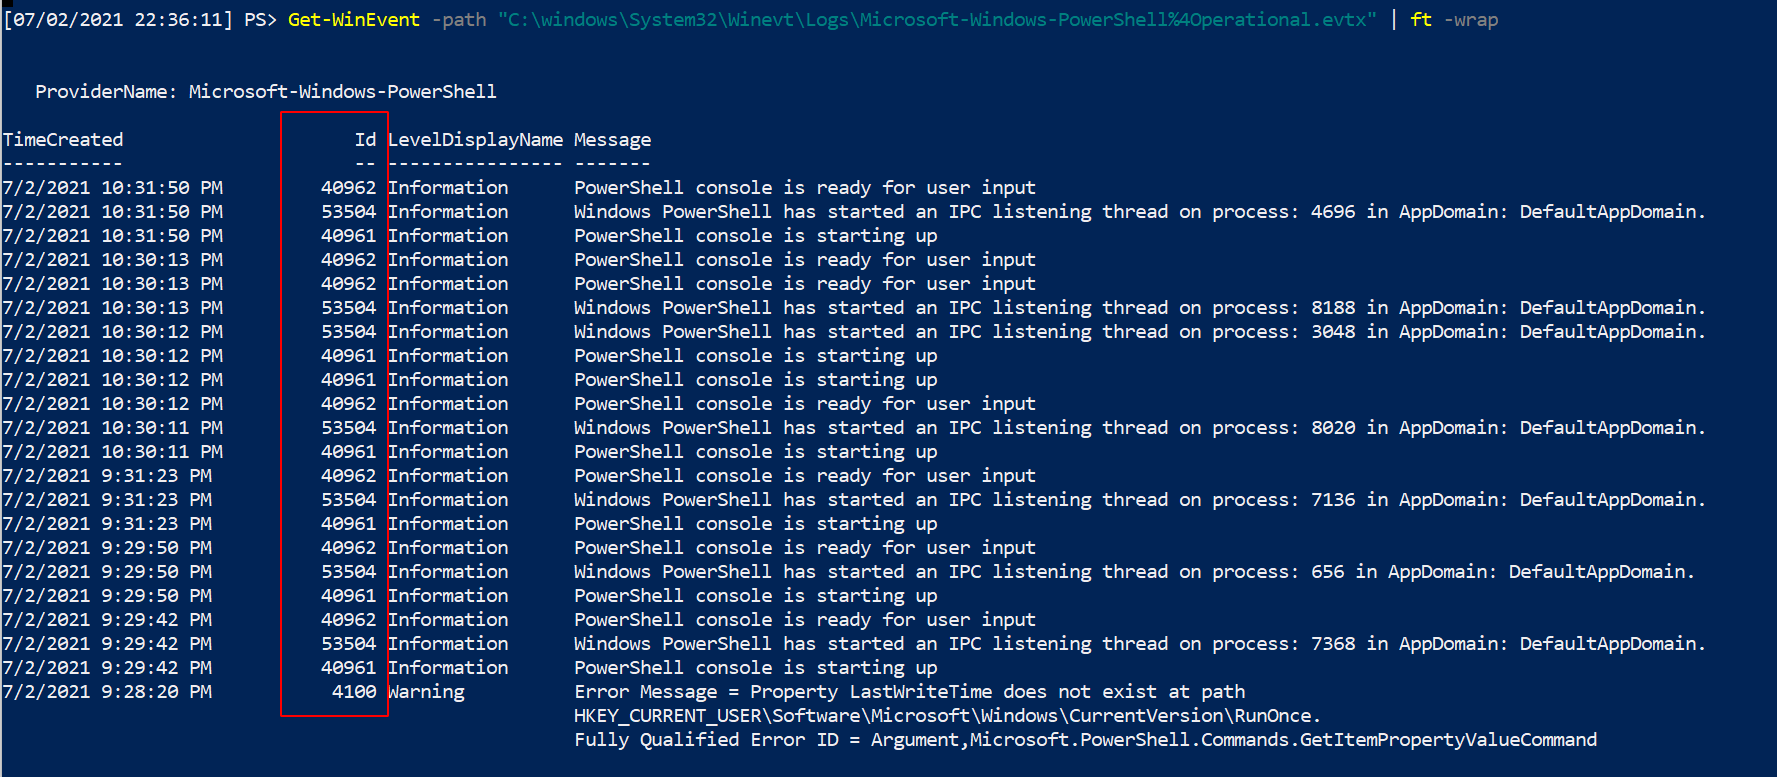The width and height of the screenshot is (1777, 777).
Task: Click the HKEY_CURRENT_USER RunOnce registry path
Action: coord(947,716)
